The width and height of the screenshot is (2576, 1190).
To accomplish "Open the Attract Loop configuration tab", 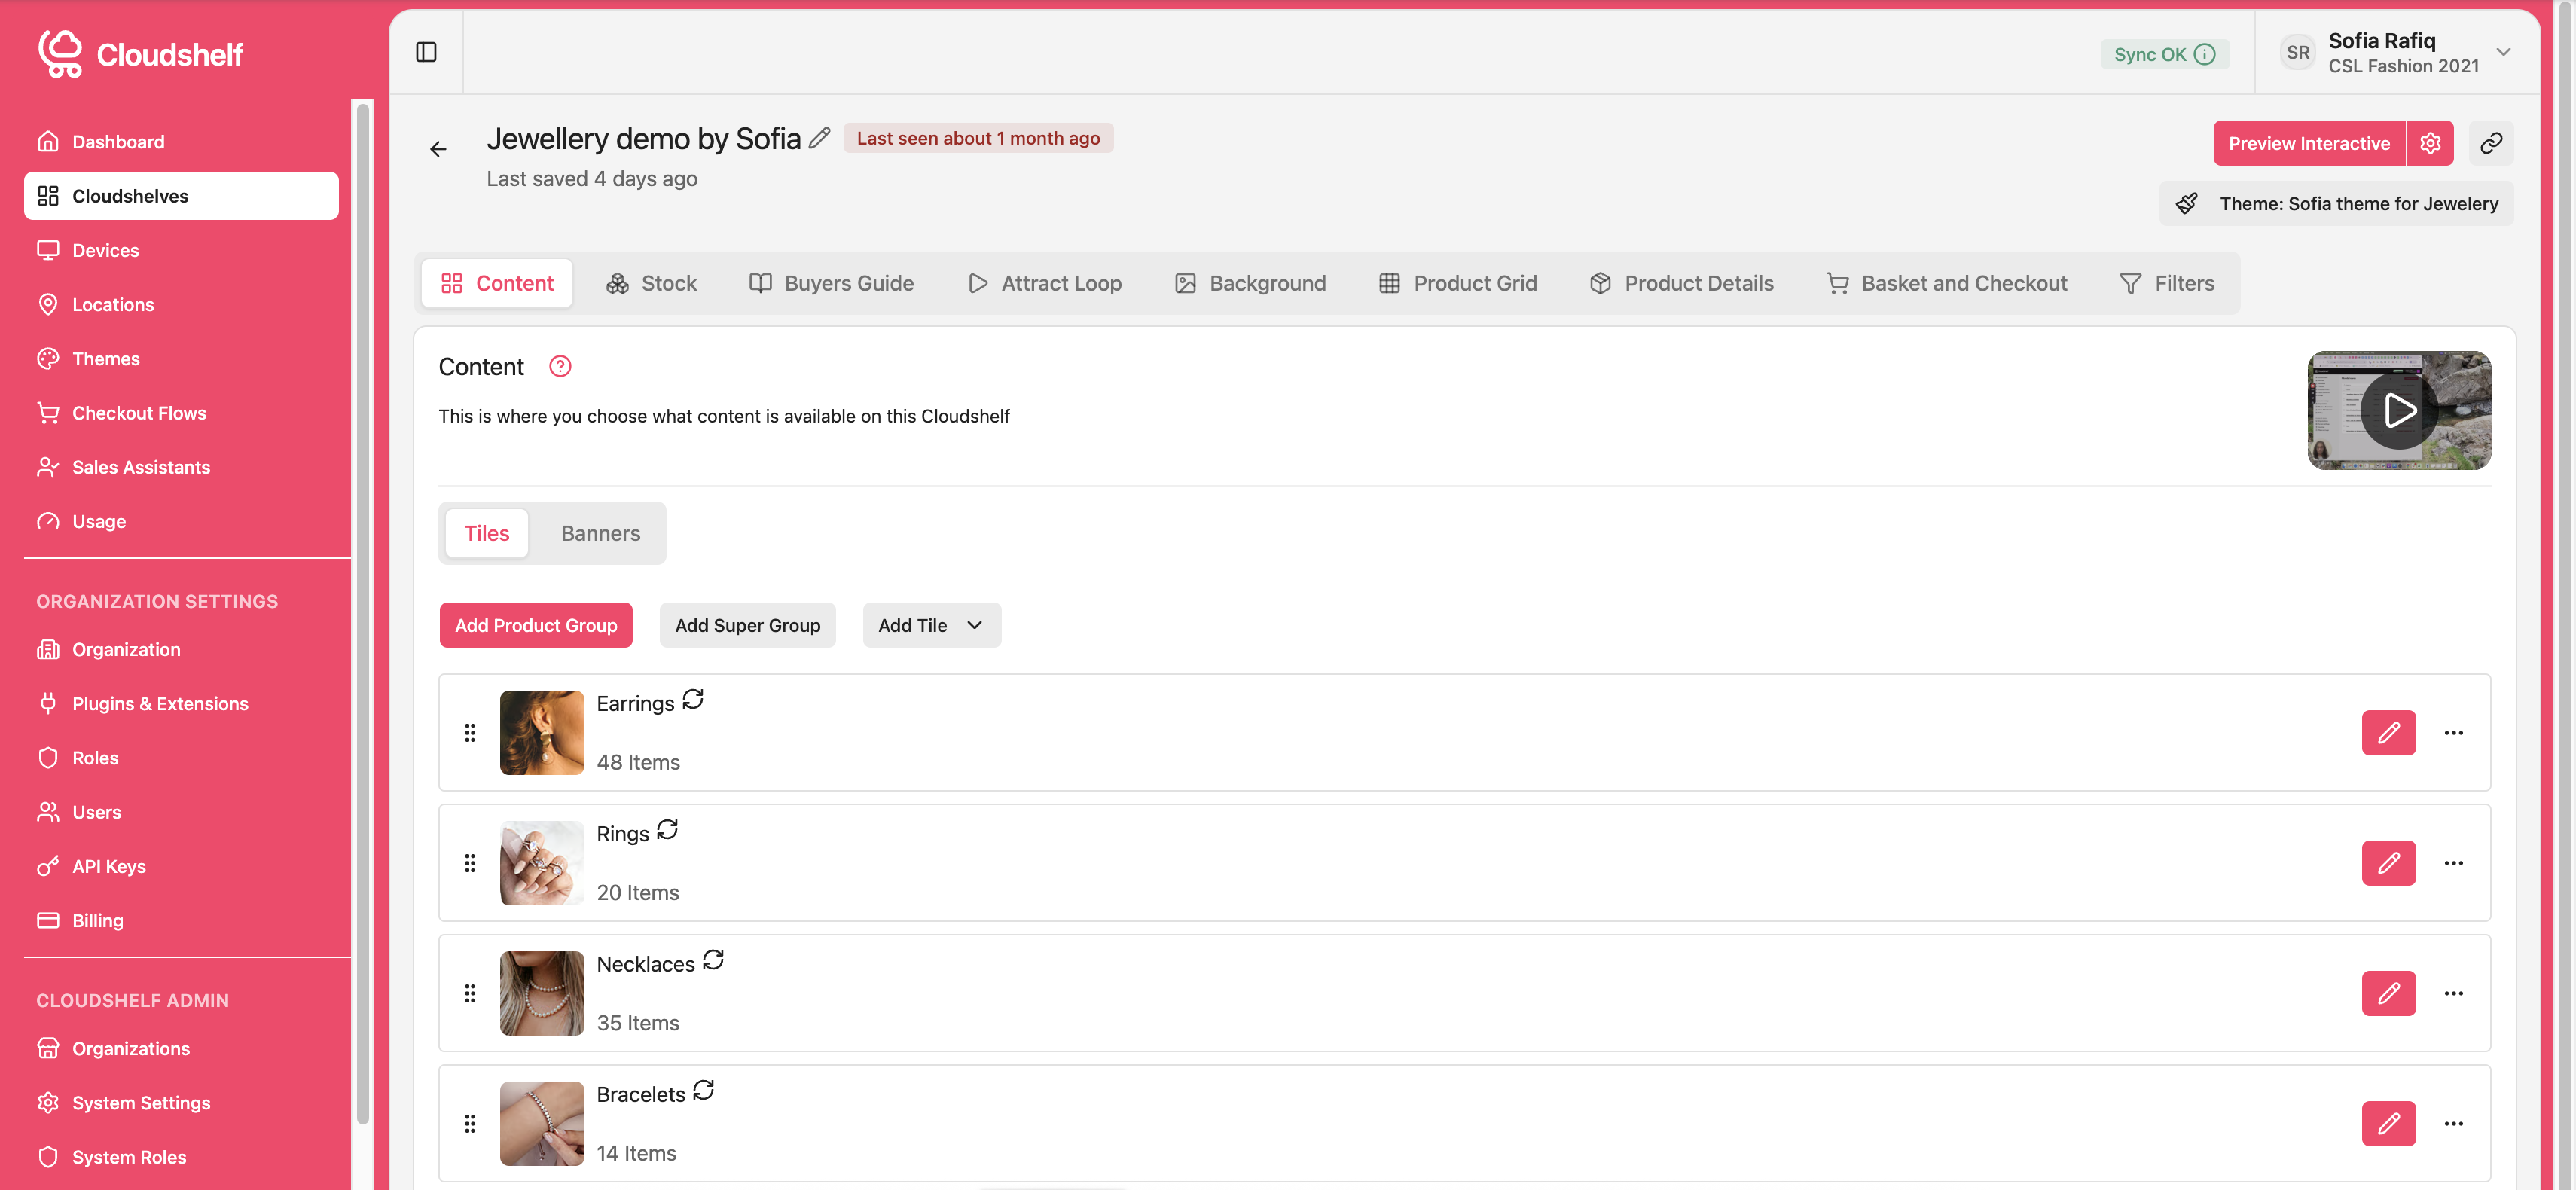I will [1044, 283].
